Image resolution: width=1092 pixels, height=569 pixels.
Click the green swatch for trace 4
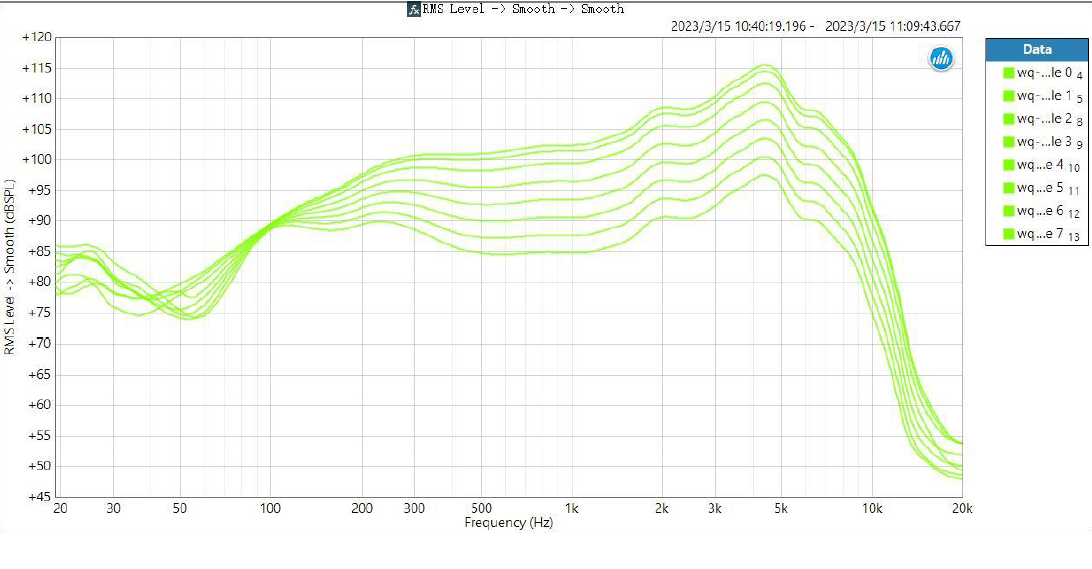[x=1008, y=165]
